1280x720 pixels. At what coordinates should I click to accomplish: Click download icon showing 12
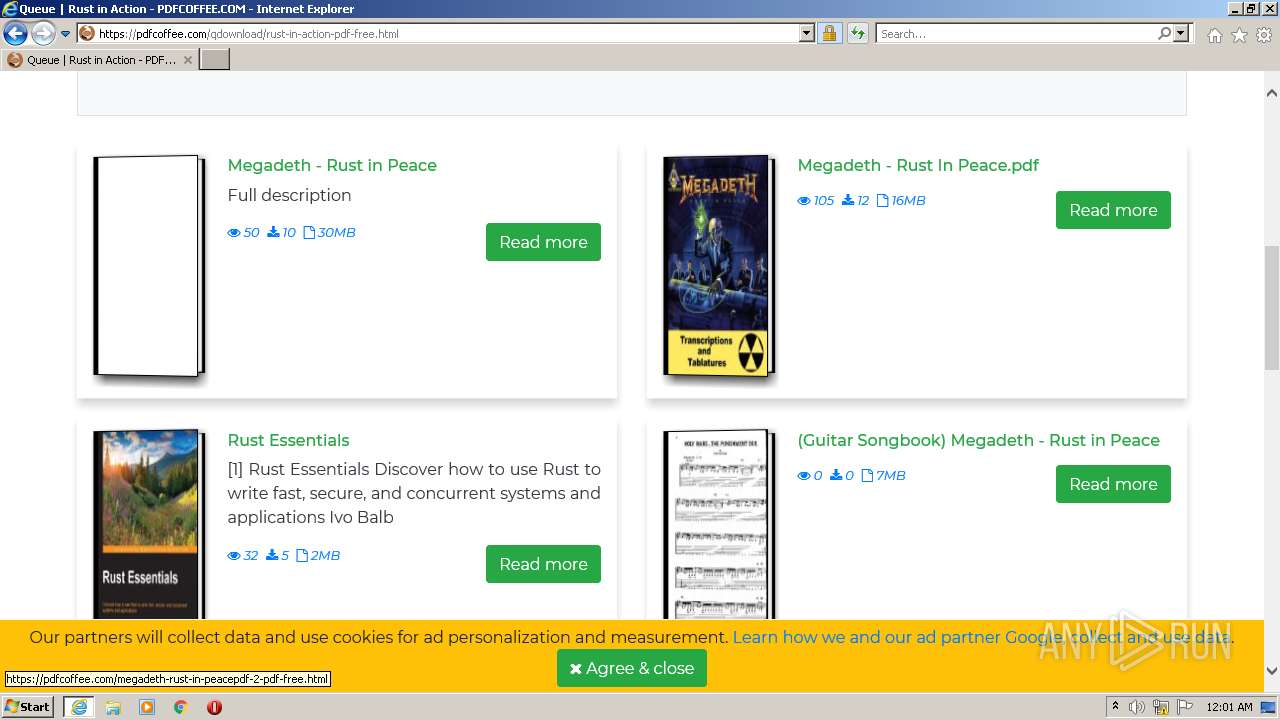point(848,200)
